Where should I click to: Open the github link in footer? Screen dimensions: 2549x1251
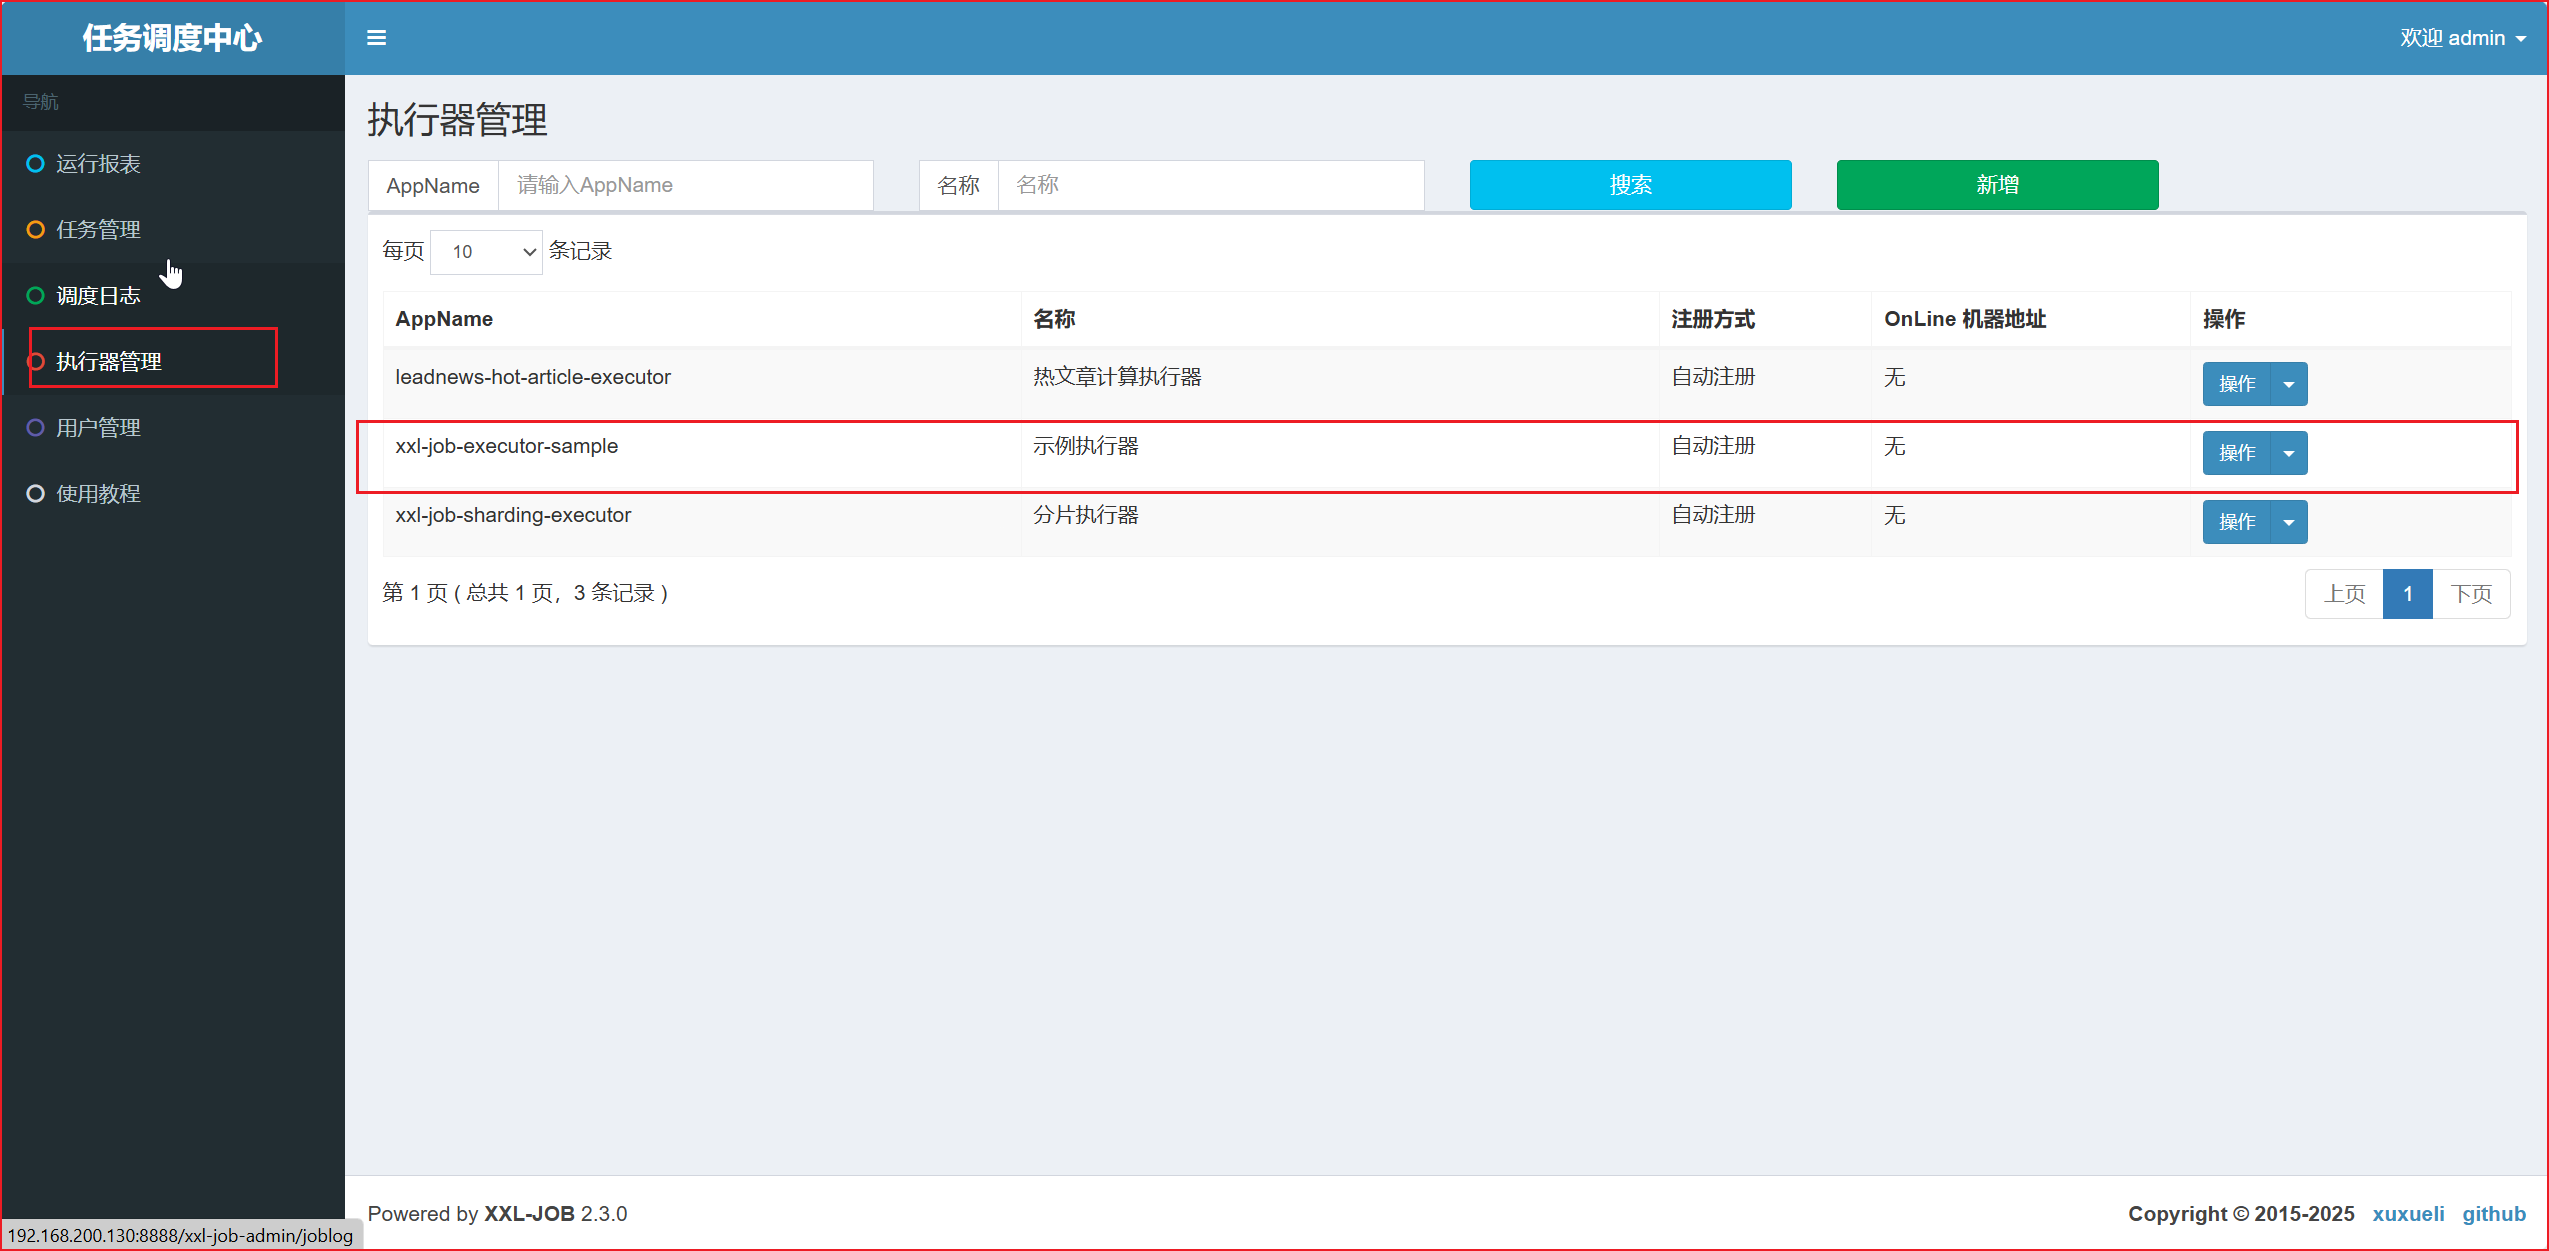[2493, 1213]
